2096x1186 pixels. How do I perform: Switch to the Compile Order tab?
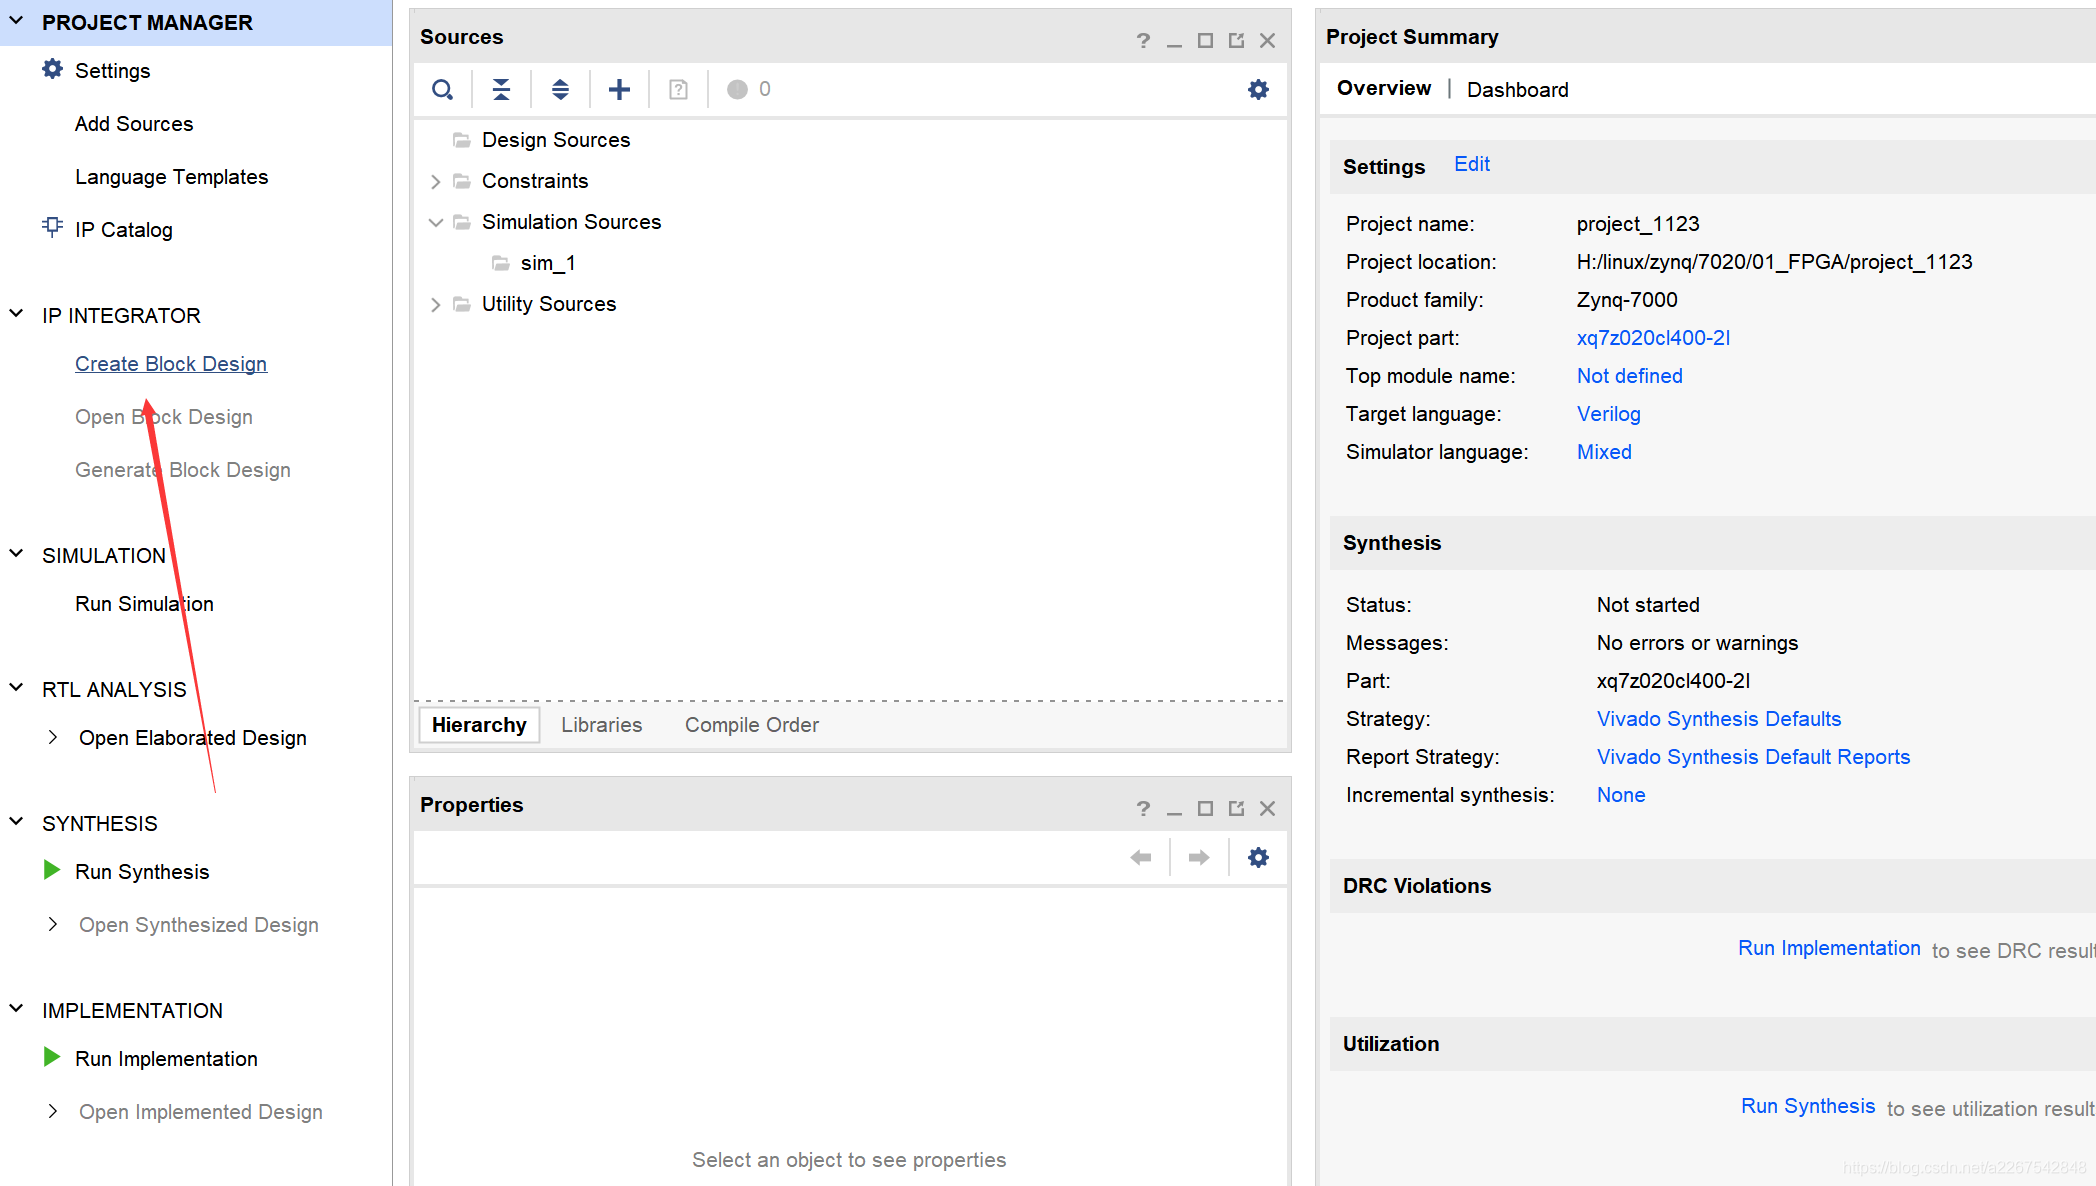click(x=751, y=725)
